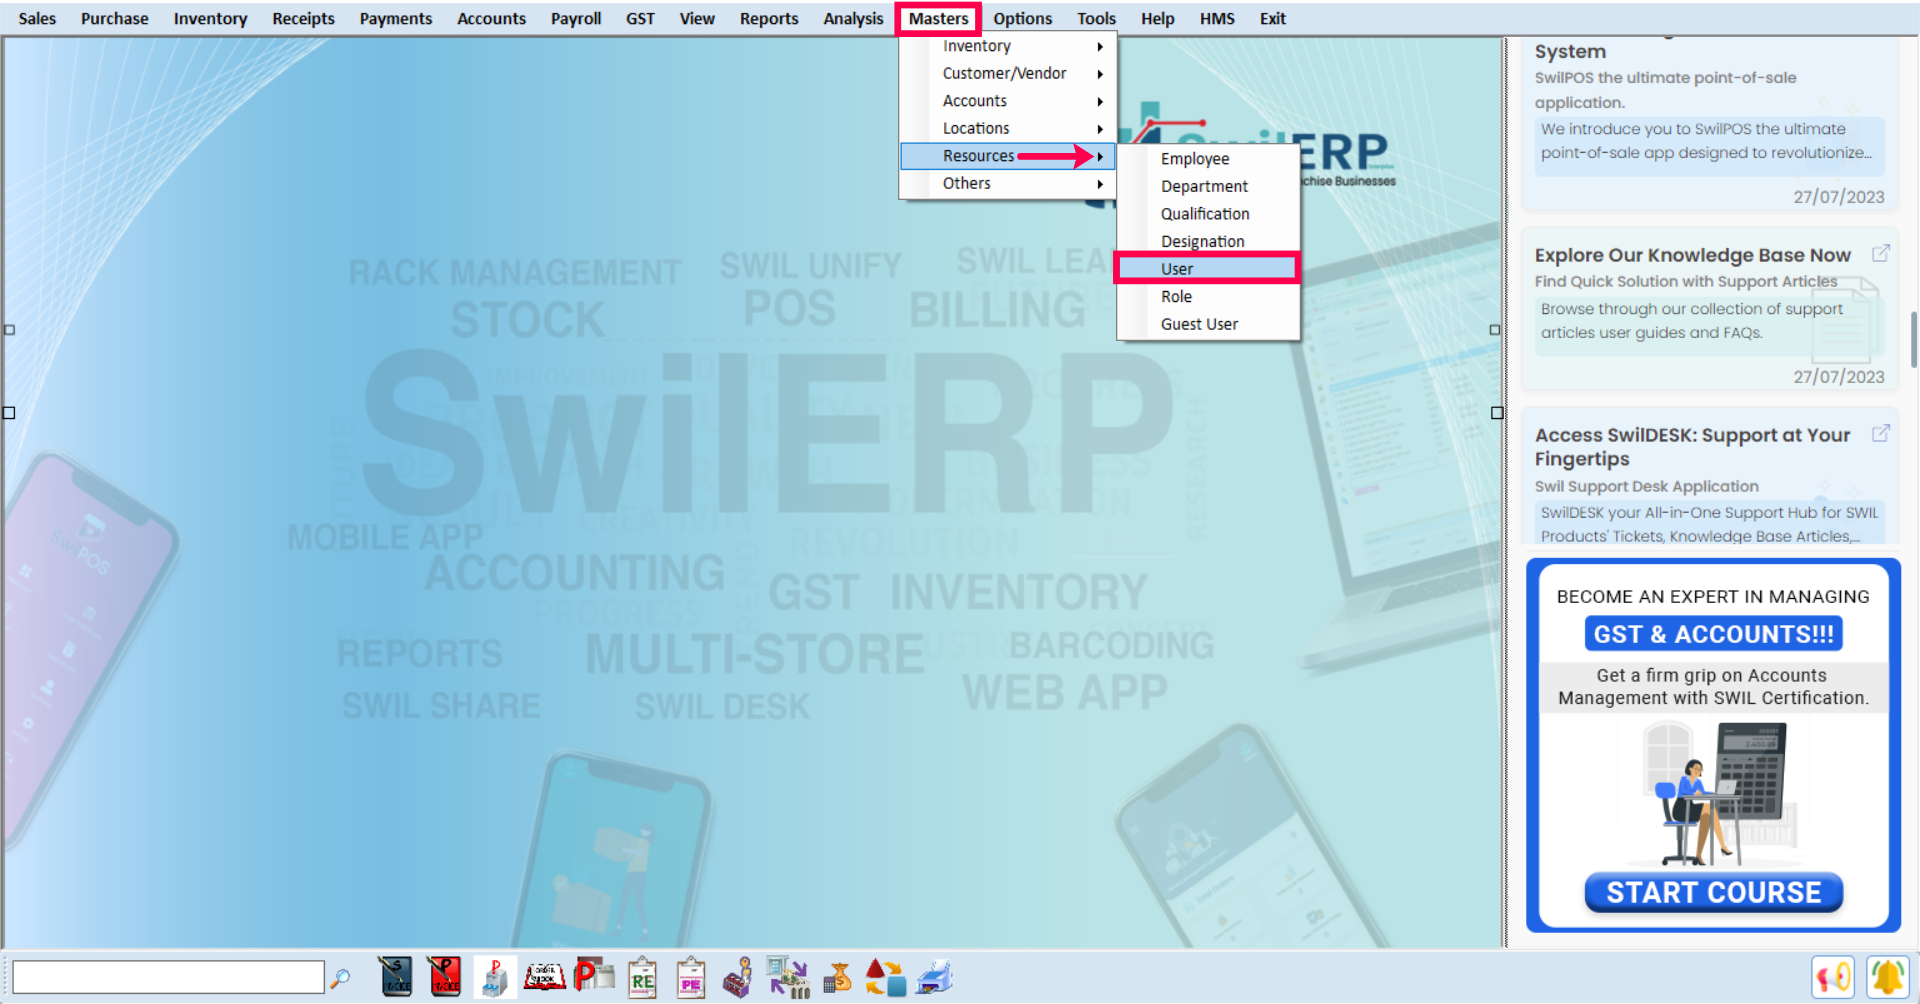1920x1004 pixels.
Task: Click the purple cash register icon
Action: click(738, 978)
